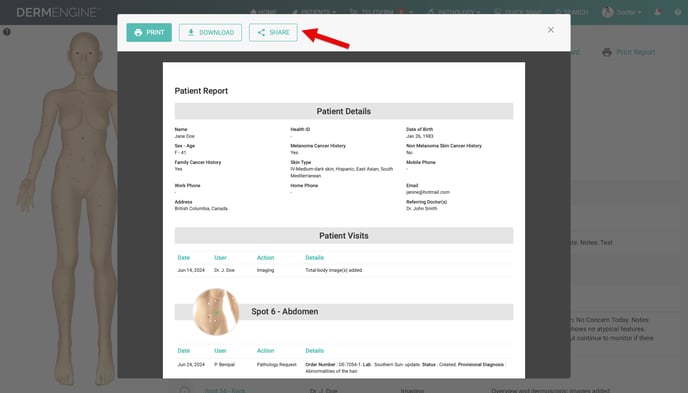The height and width of the screenshot is (393, 688).
Task: Click 'Total-body image(s) added.' details text
Action: point(334,270)
